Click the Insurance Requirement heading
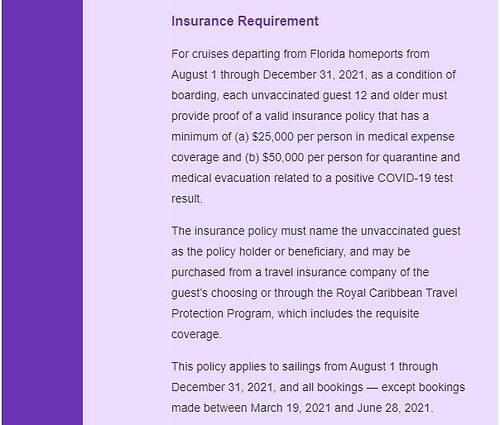 tap(245, 21)
